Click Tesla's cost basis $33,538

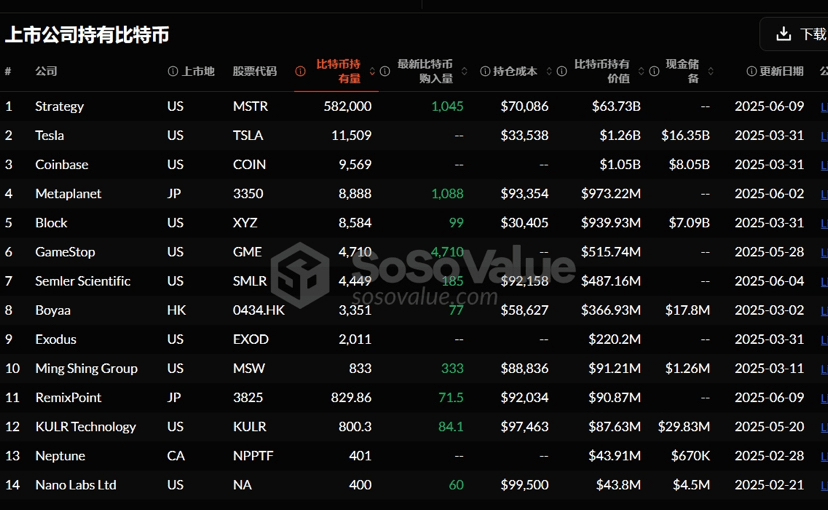point(524,136)
